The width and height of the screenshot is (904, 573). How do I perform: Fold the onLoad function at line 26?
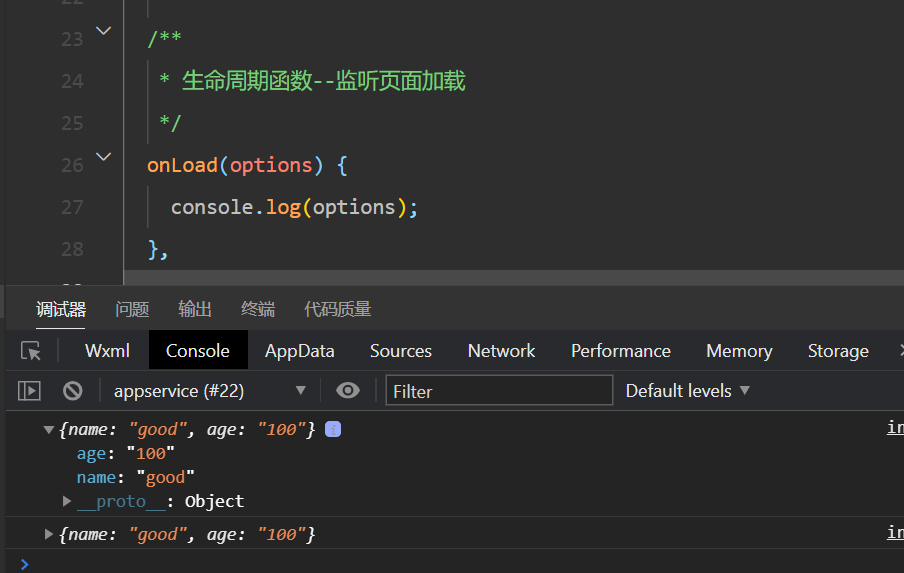pos(103,156)
